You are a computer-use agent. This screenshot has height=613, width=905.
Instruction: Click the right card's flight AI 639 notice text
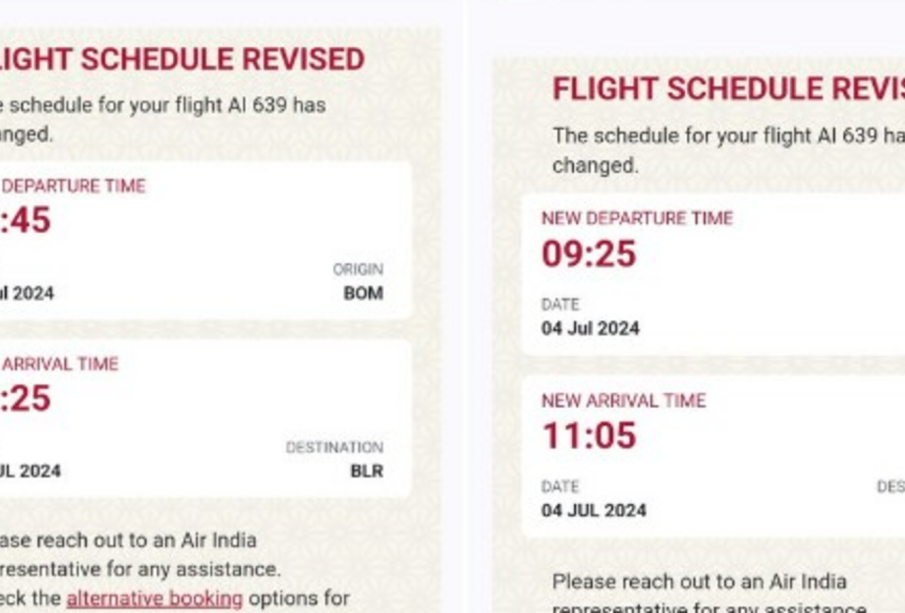coord(728,150)
